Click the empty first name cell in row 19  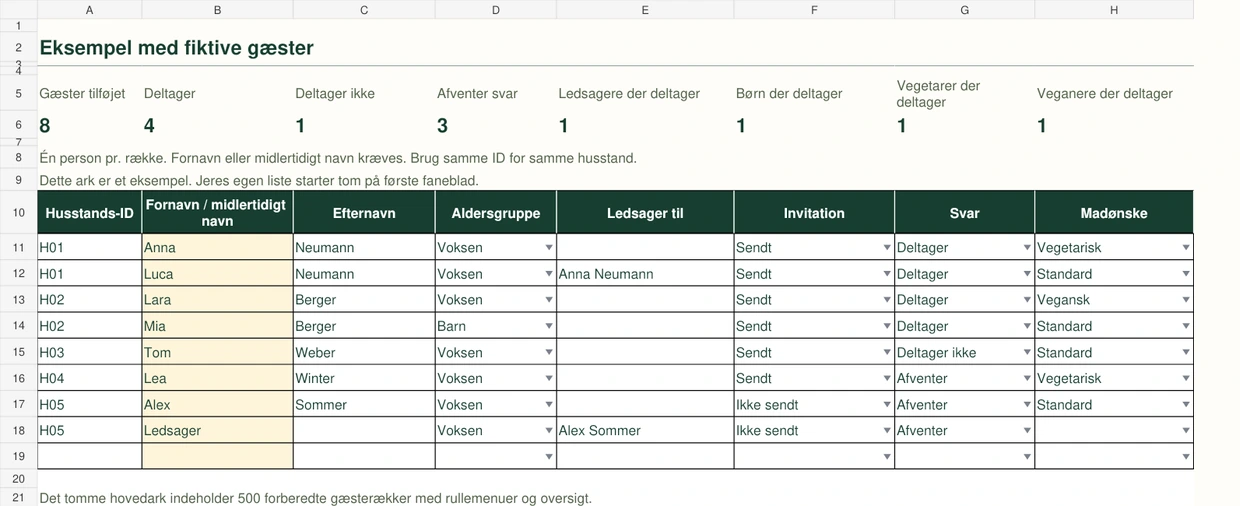218,457
